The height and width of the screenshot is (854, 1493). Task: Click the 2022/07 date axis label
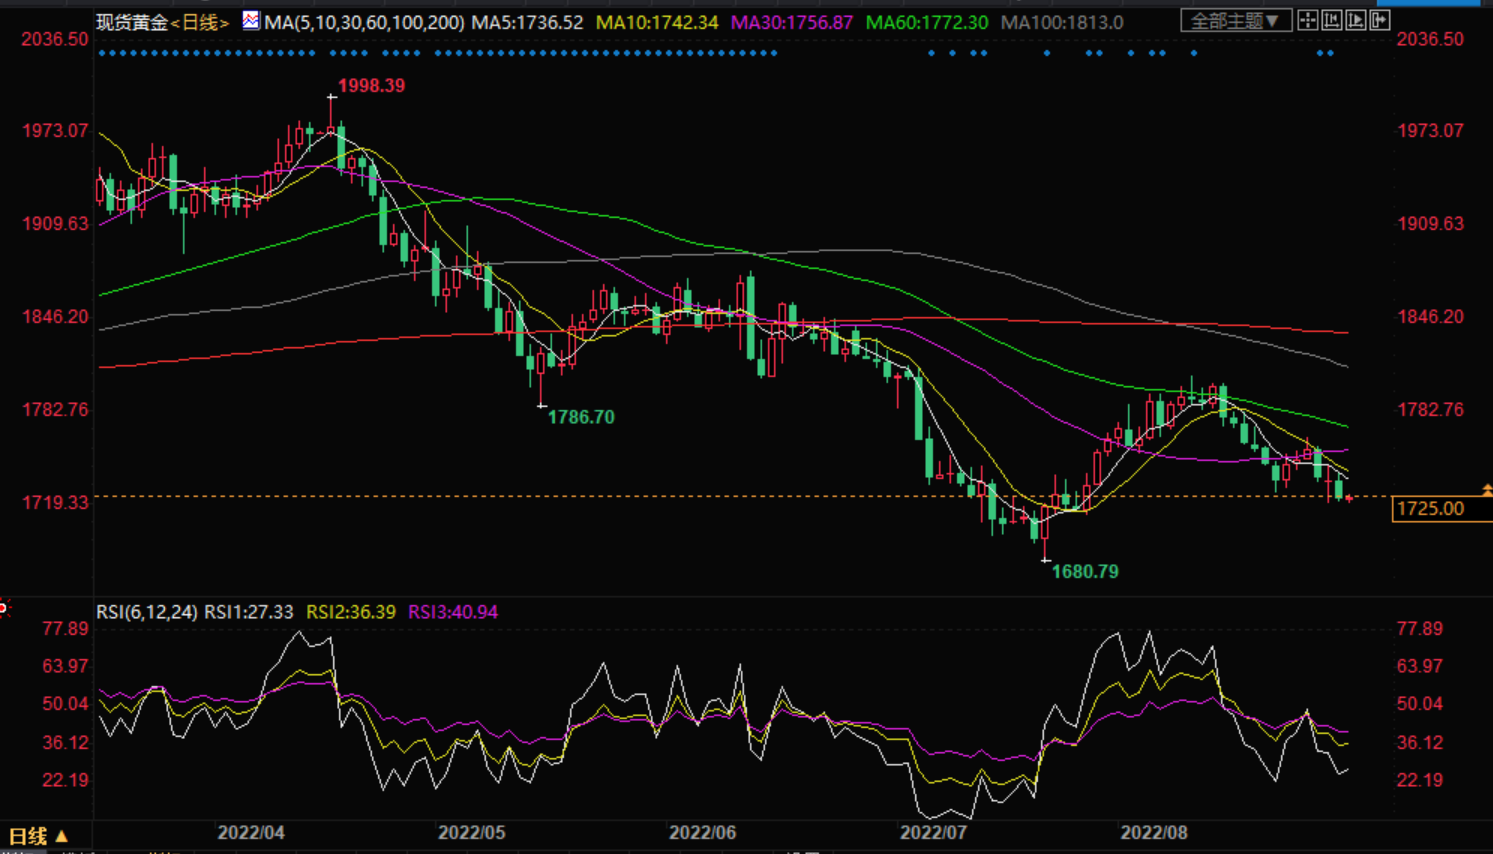pos(932,833)
